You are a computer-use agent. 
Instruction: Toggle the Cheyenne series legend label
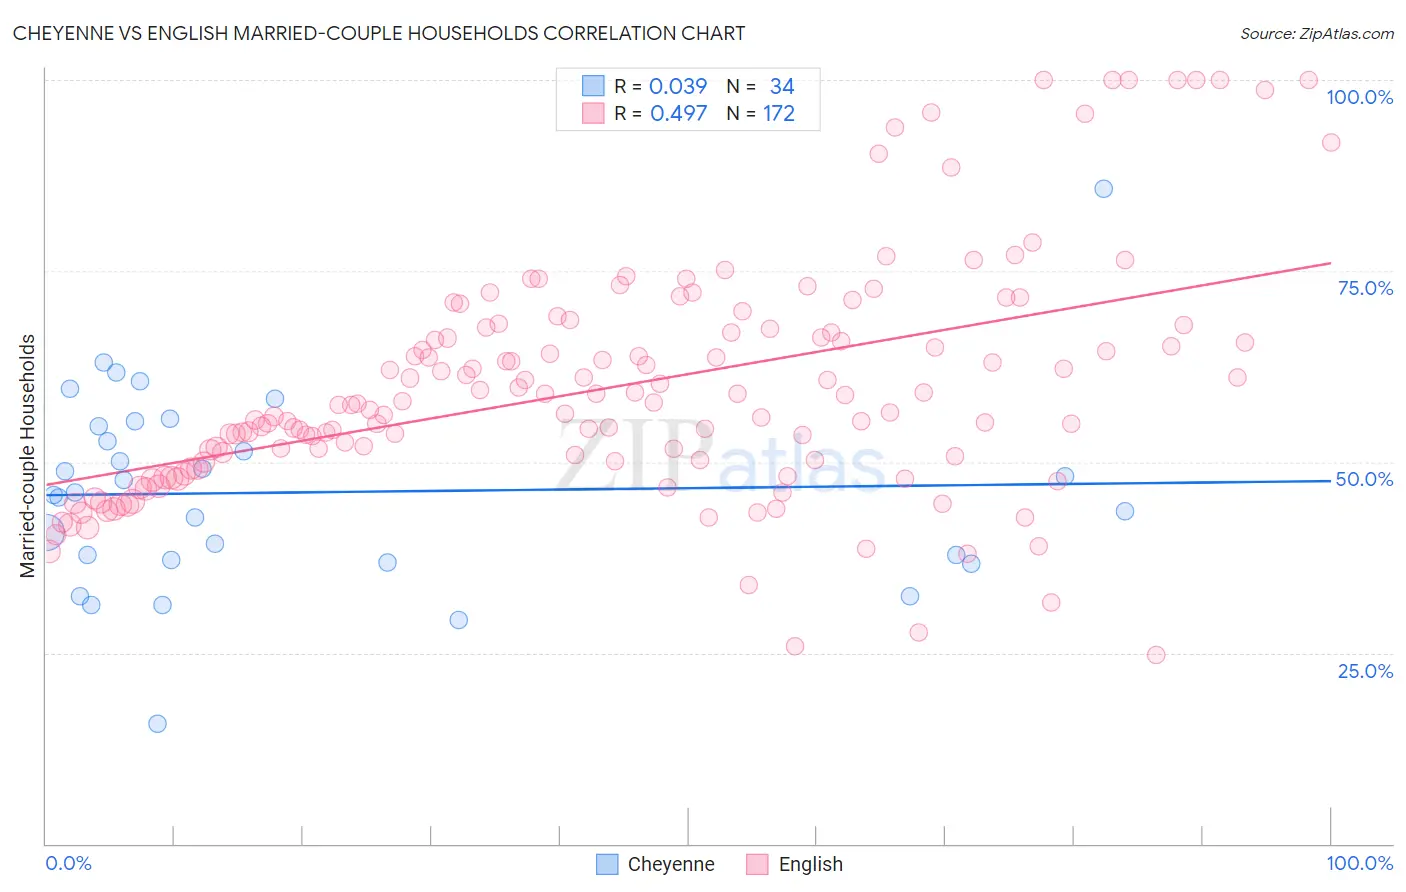(671, 864)
